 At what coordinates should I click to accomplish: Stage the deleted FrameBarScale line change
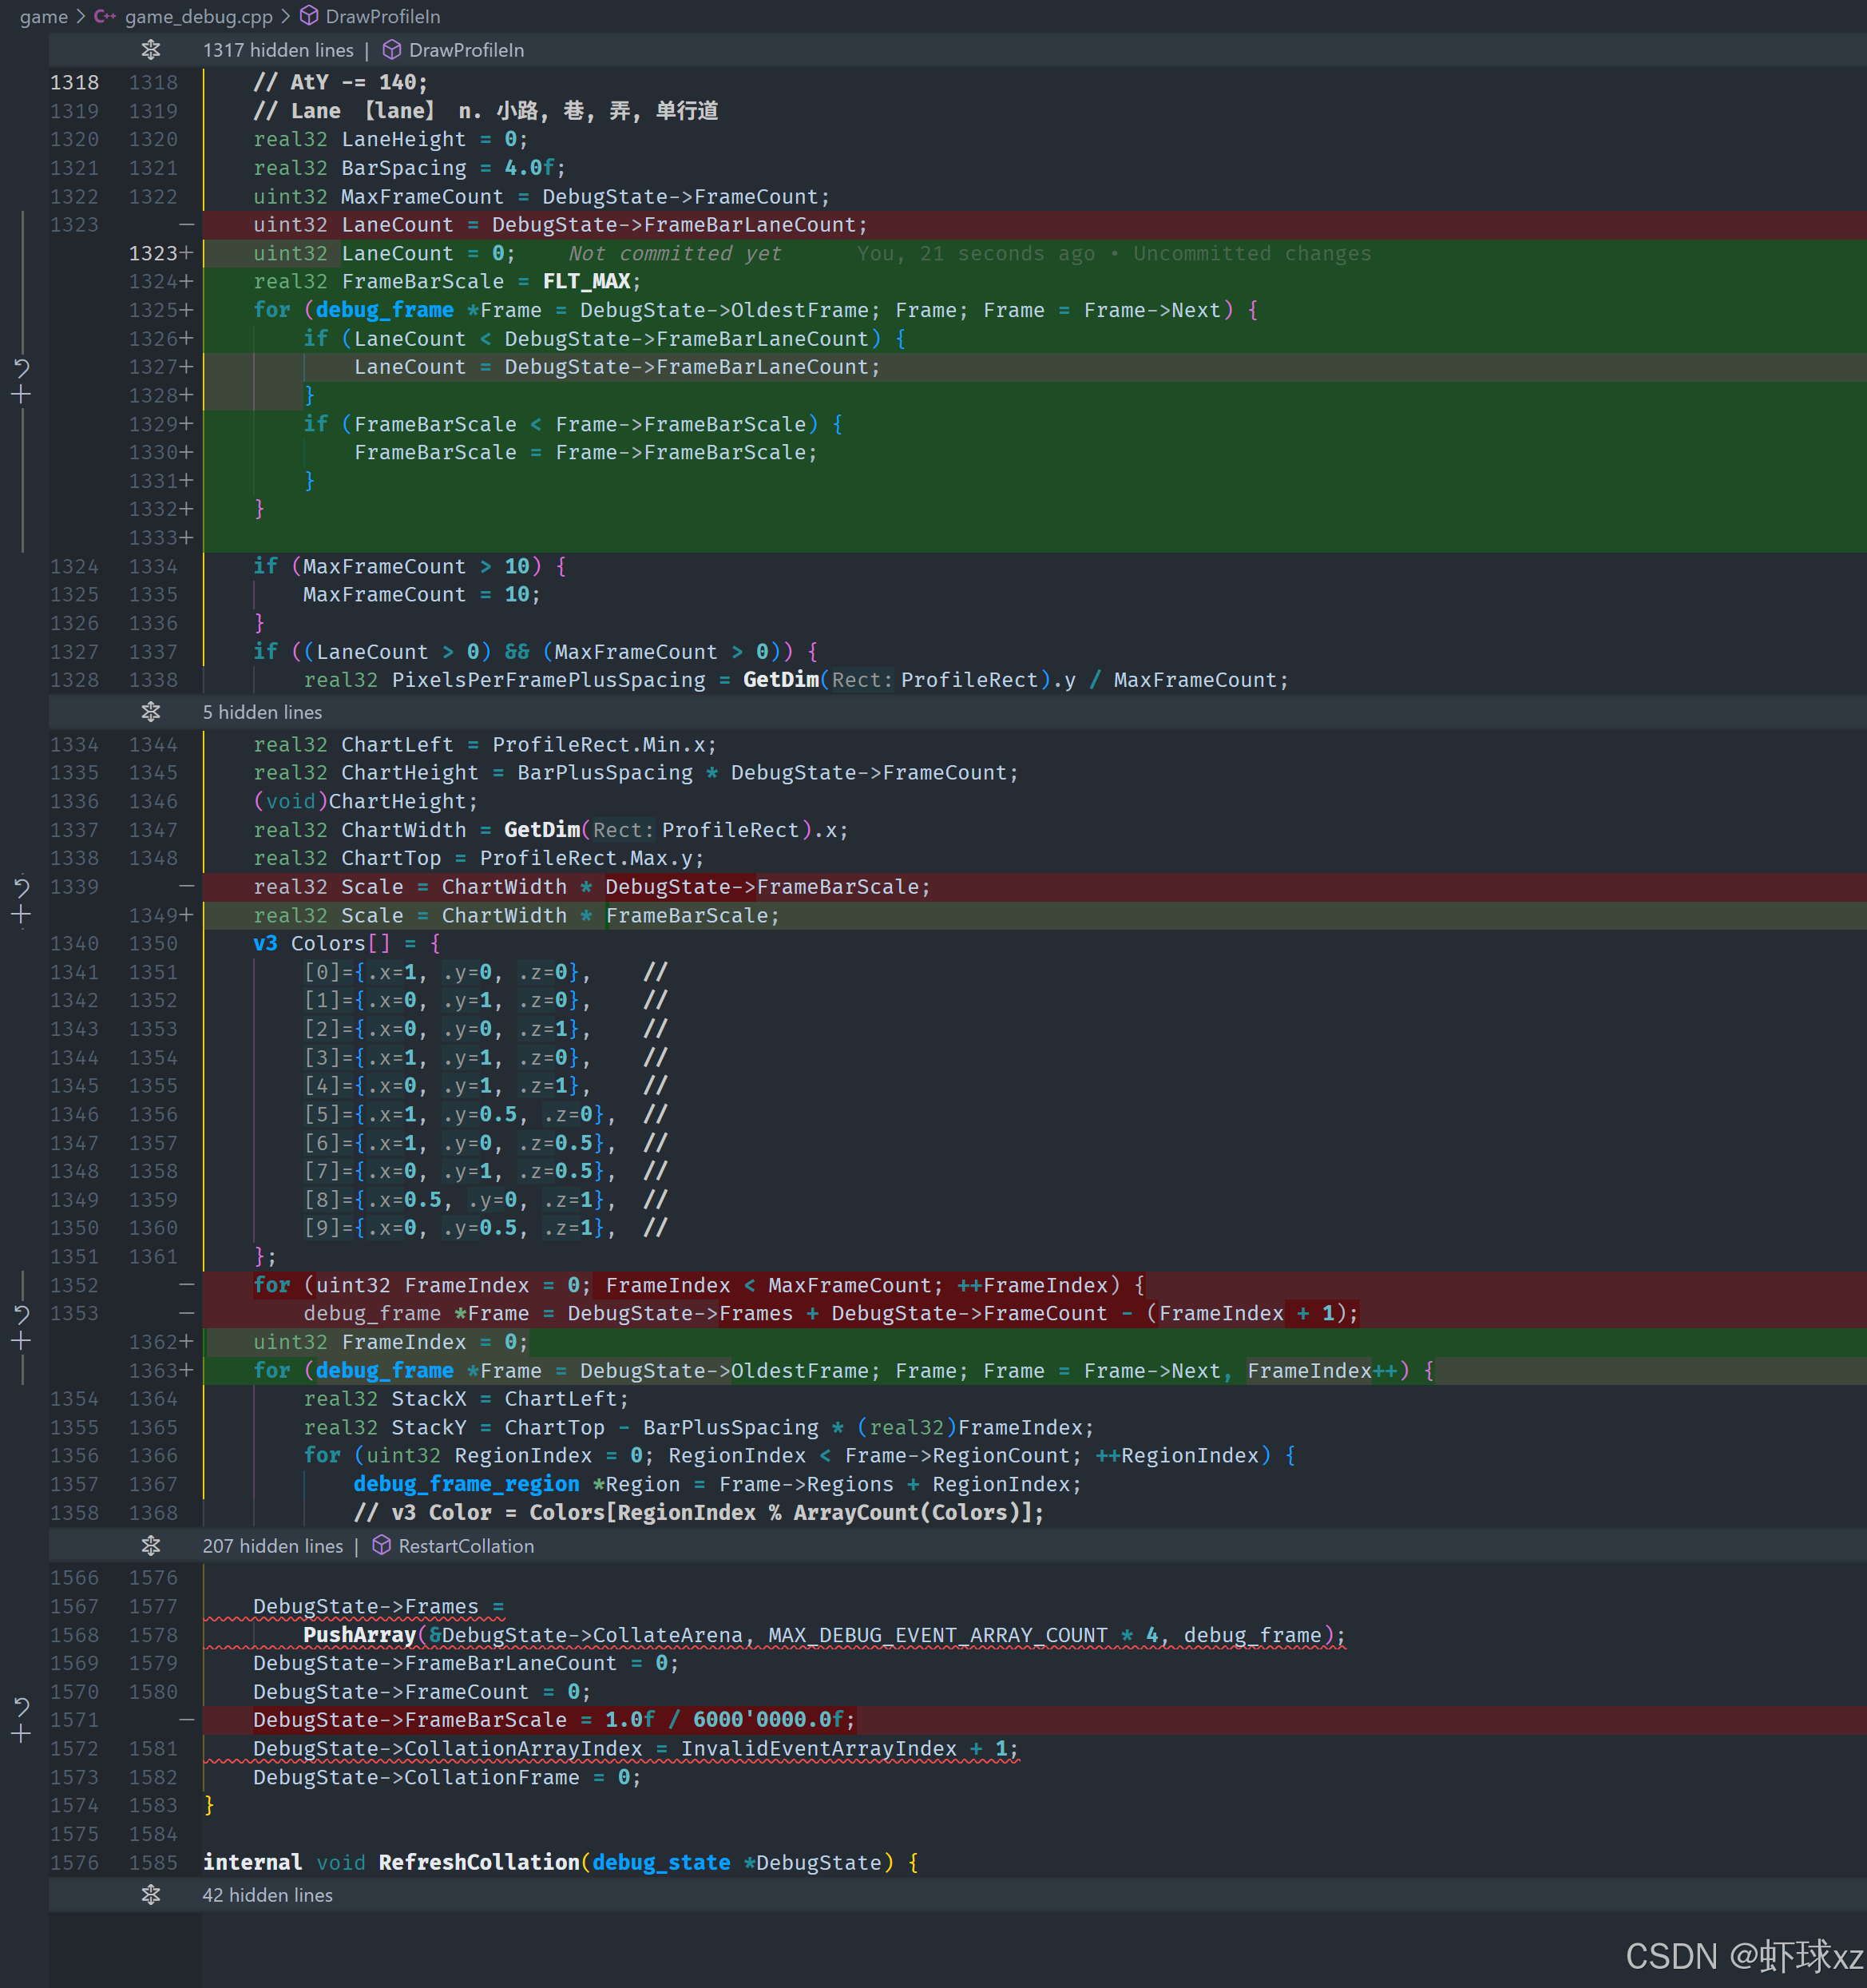(21, 1734)
